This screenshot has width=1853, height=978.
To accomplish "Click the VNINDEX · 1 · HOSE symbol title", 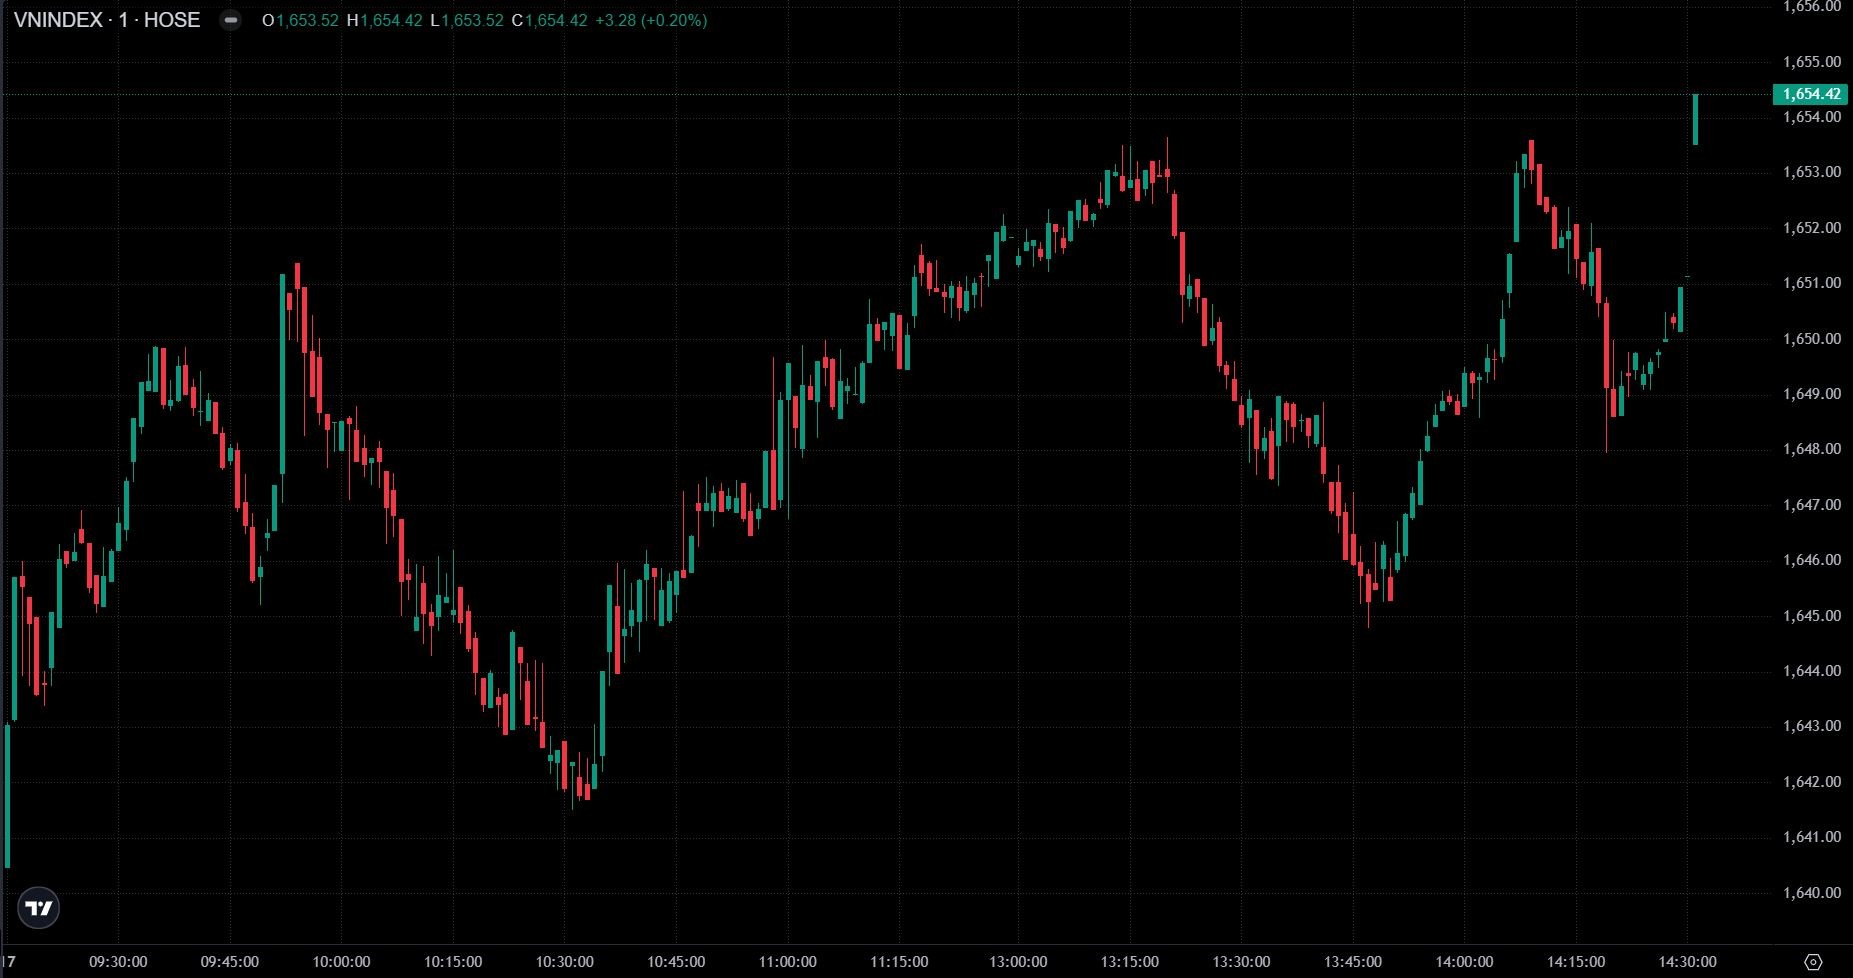I will point(107,20).
